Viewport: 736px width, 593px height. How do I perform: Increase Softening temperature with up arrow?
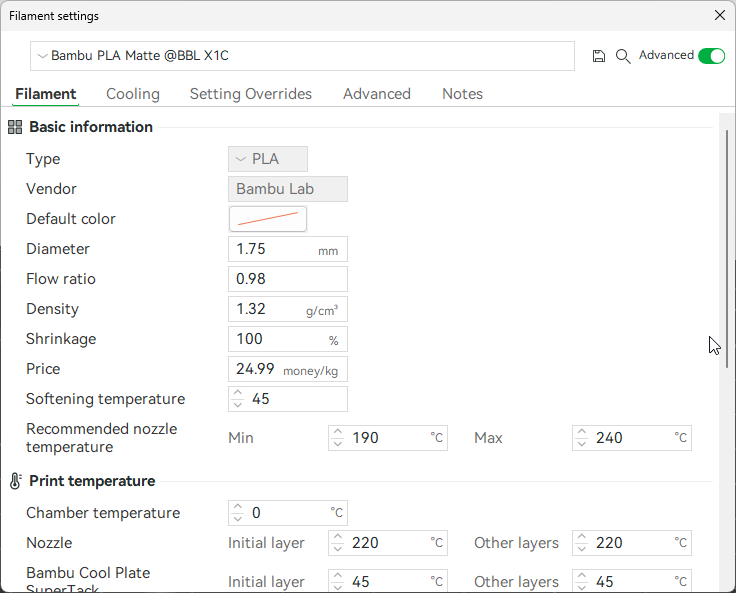coord(238,393)
